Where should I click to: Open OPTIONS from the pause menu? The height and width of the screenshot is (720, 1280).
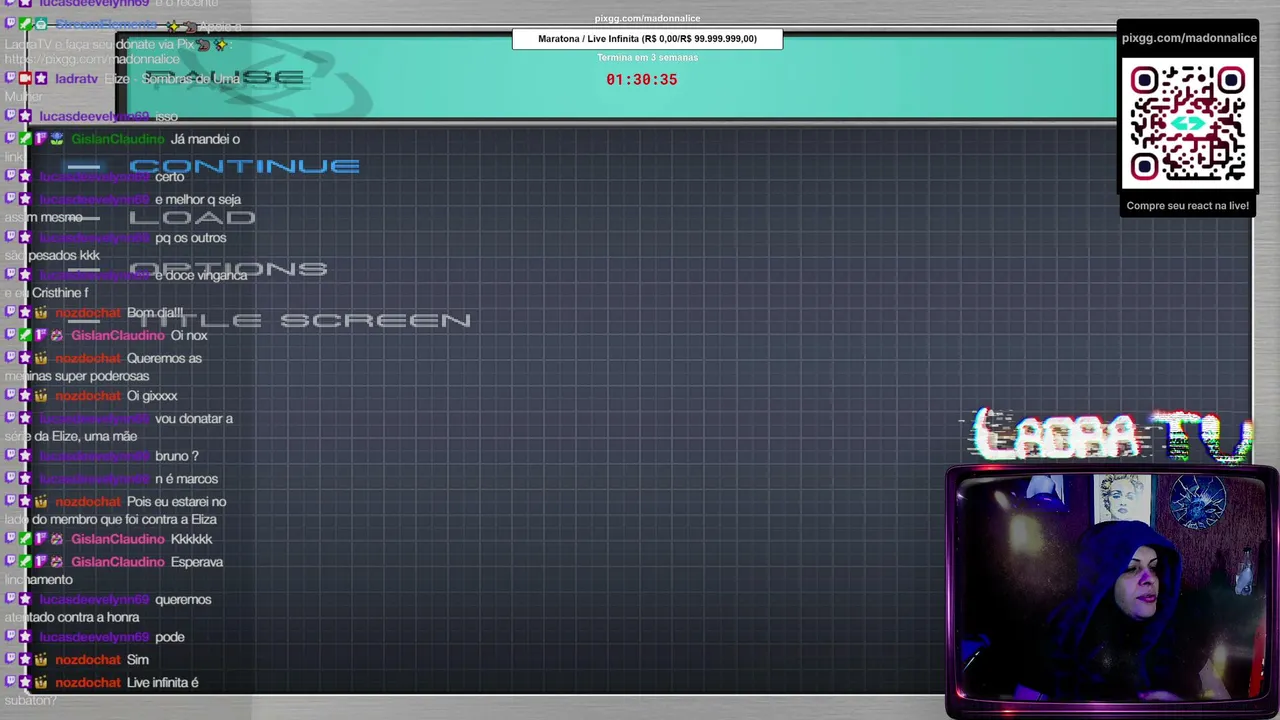(x=228, y=269)
